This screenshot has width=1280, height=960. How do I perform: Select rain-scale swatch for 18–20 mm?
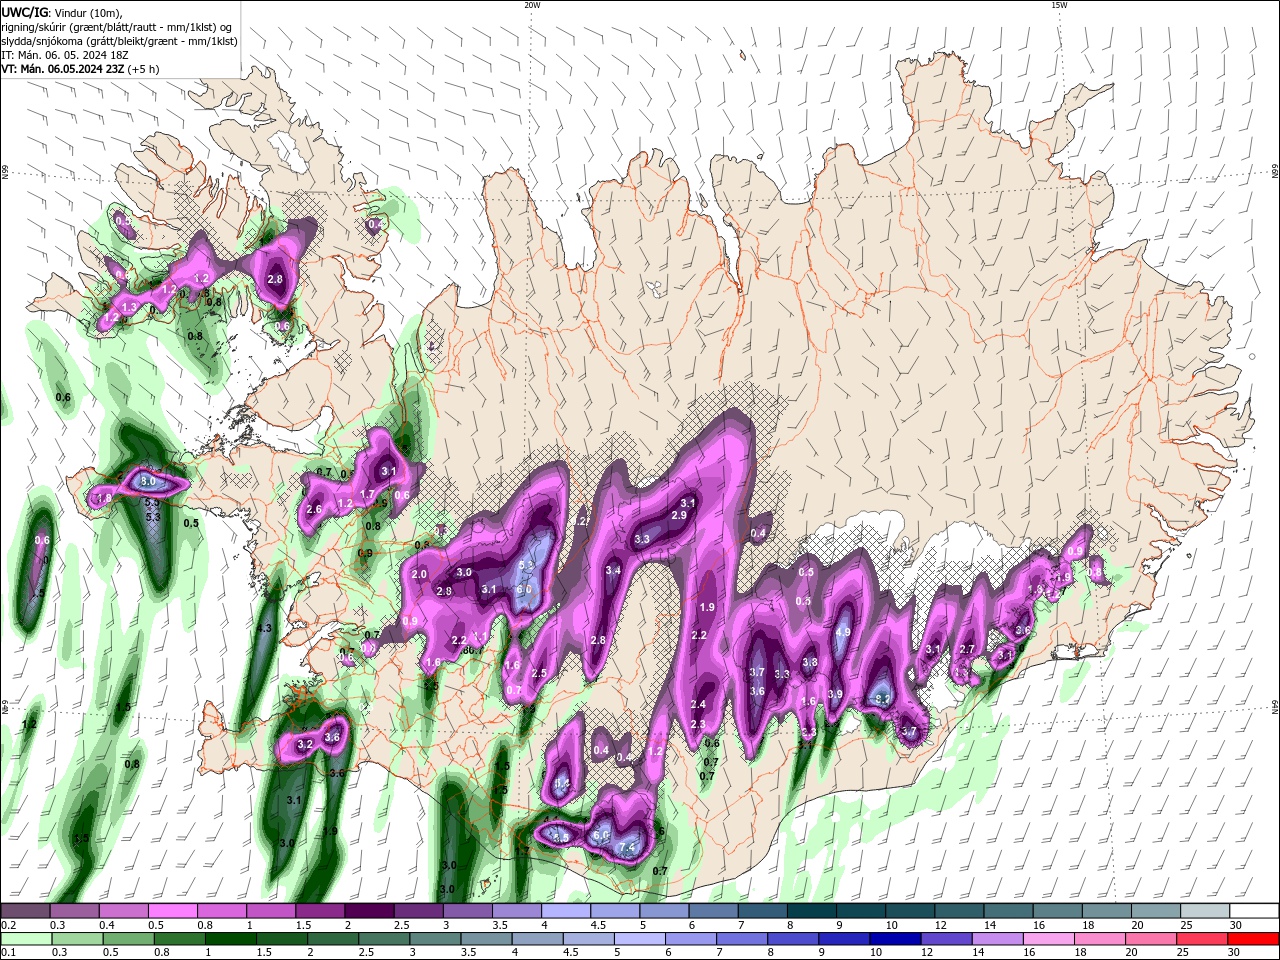coord(1099,938)
